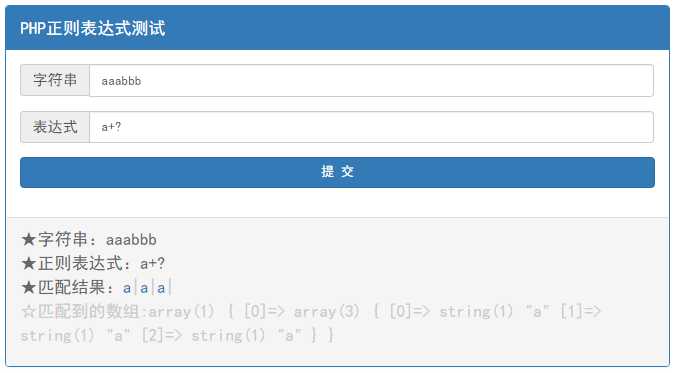
Task: Click the PHP正则表达式测试 panel title
Action: [92, 28]
